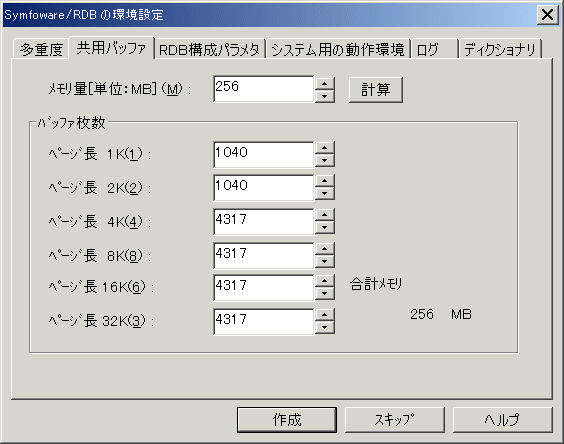Decrease memory size with down arrow
This screenshot has width=564, height=444.
tap(325, 96)
